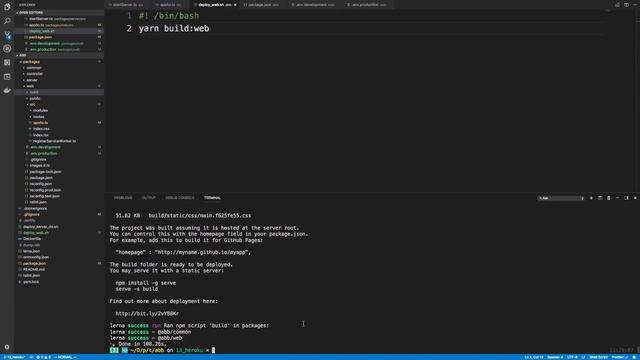Click the UTF-8 encoding in status bar
This screenshot has width=640, height=360.
(x=572, y=357)
